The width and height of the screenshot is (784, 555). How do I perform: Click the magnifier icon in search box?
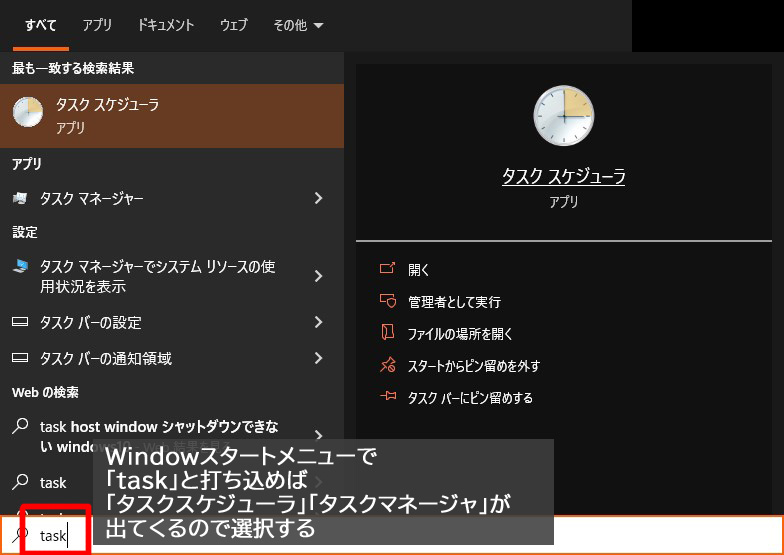pyautogui.click(x=20, y=535)
